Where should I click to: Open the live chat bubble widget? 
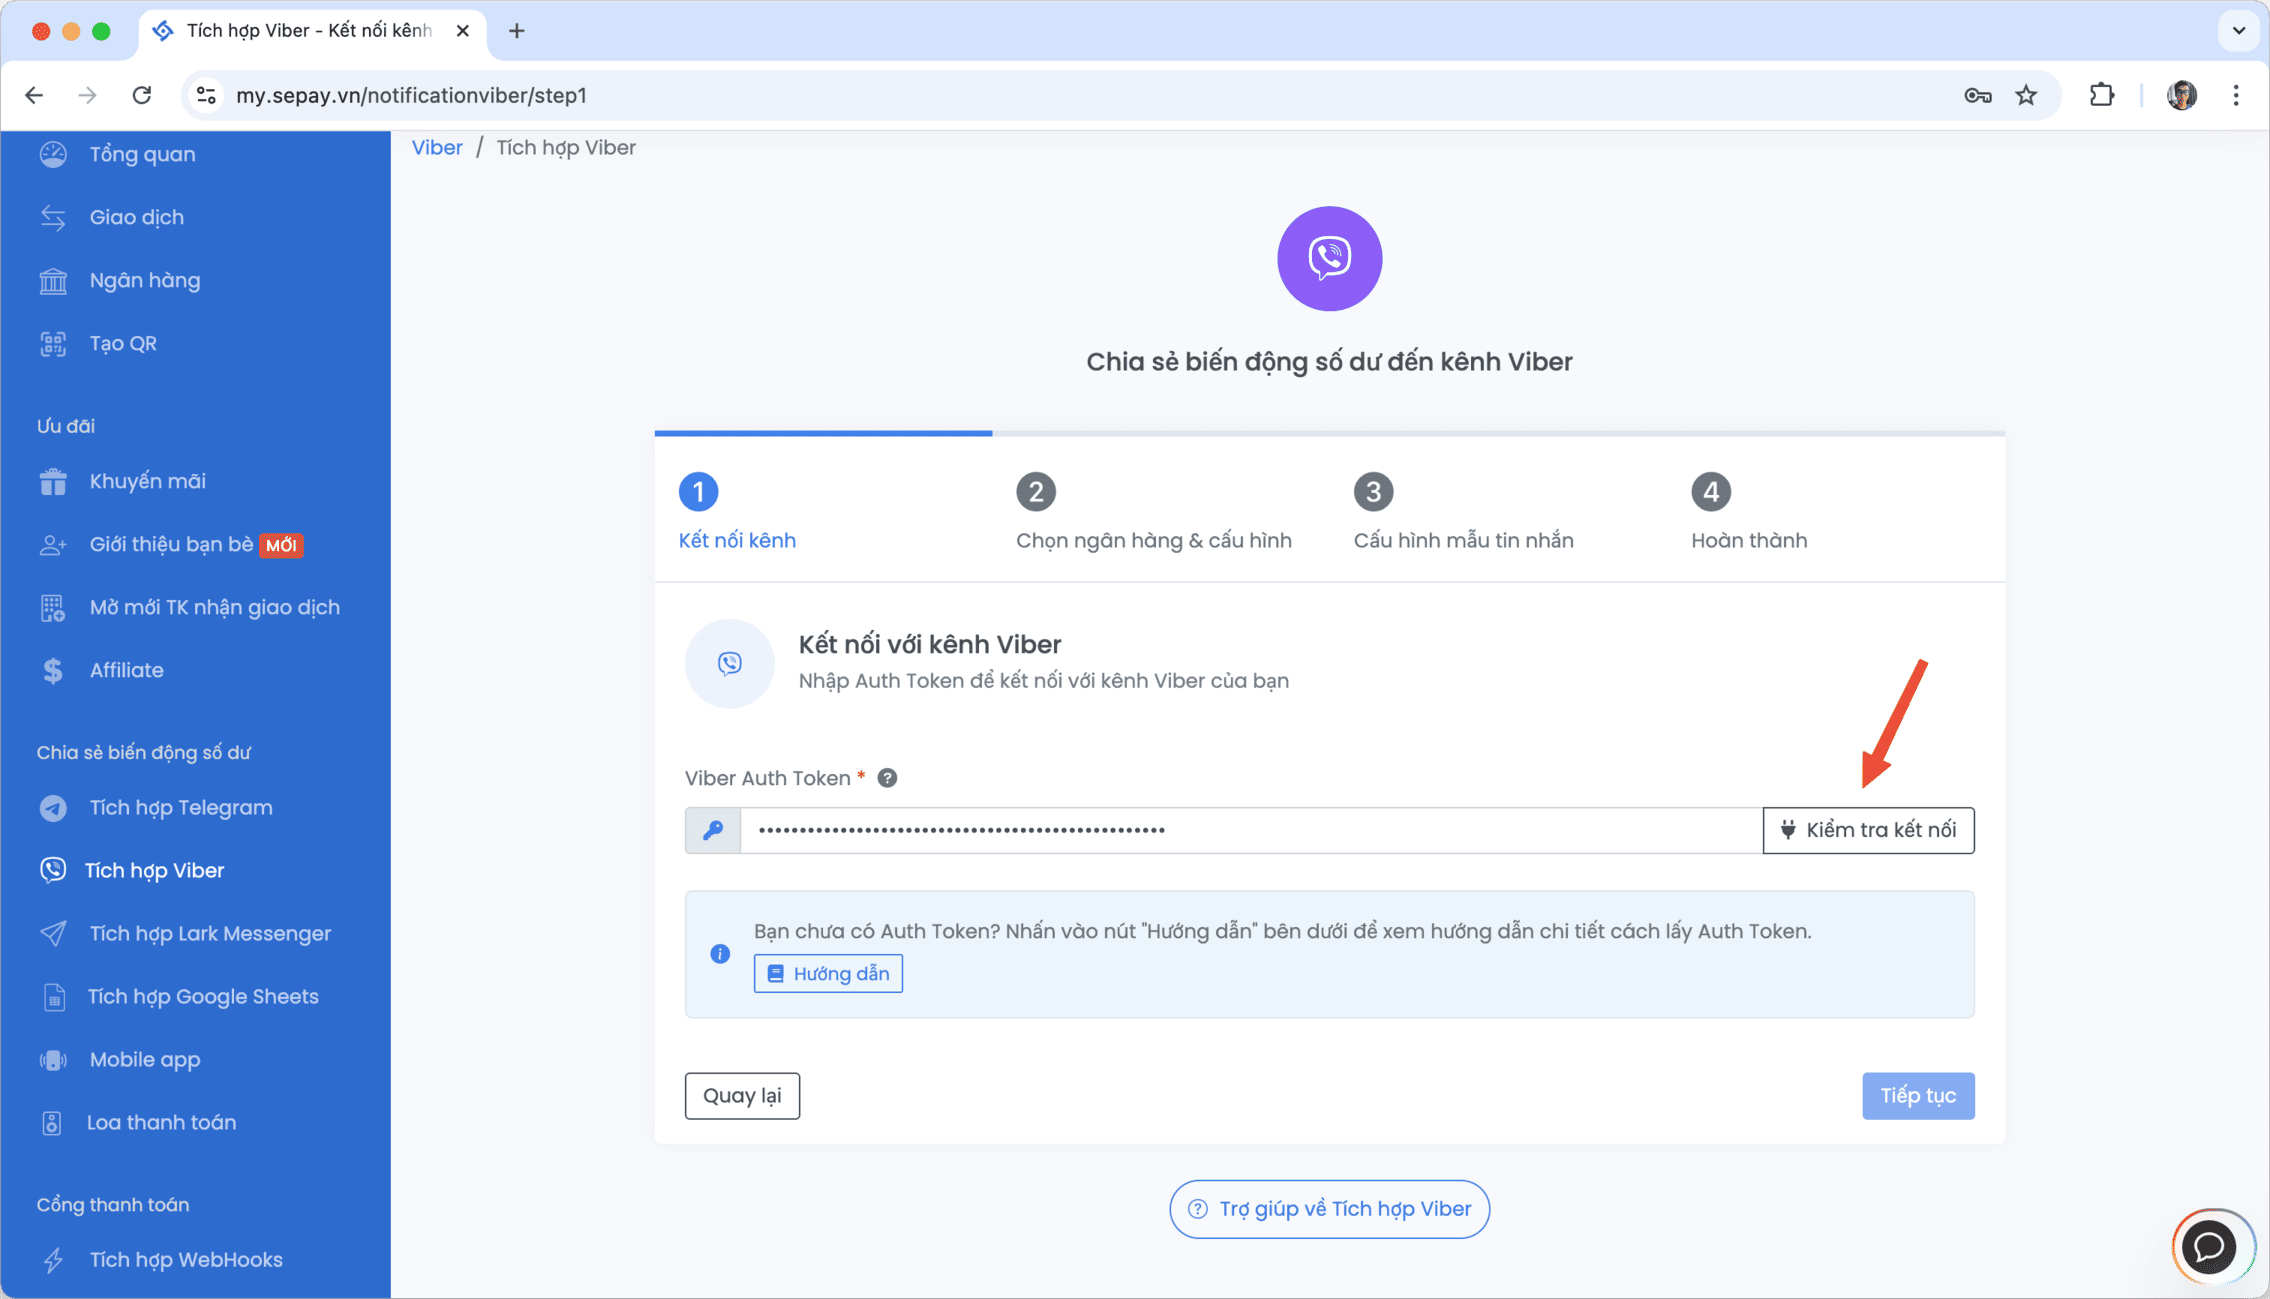(2210, 1247)
